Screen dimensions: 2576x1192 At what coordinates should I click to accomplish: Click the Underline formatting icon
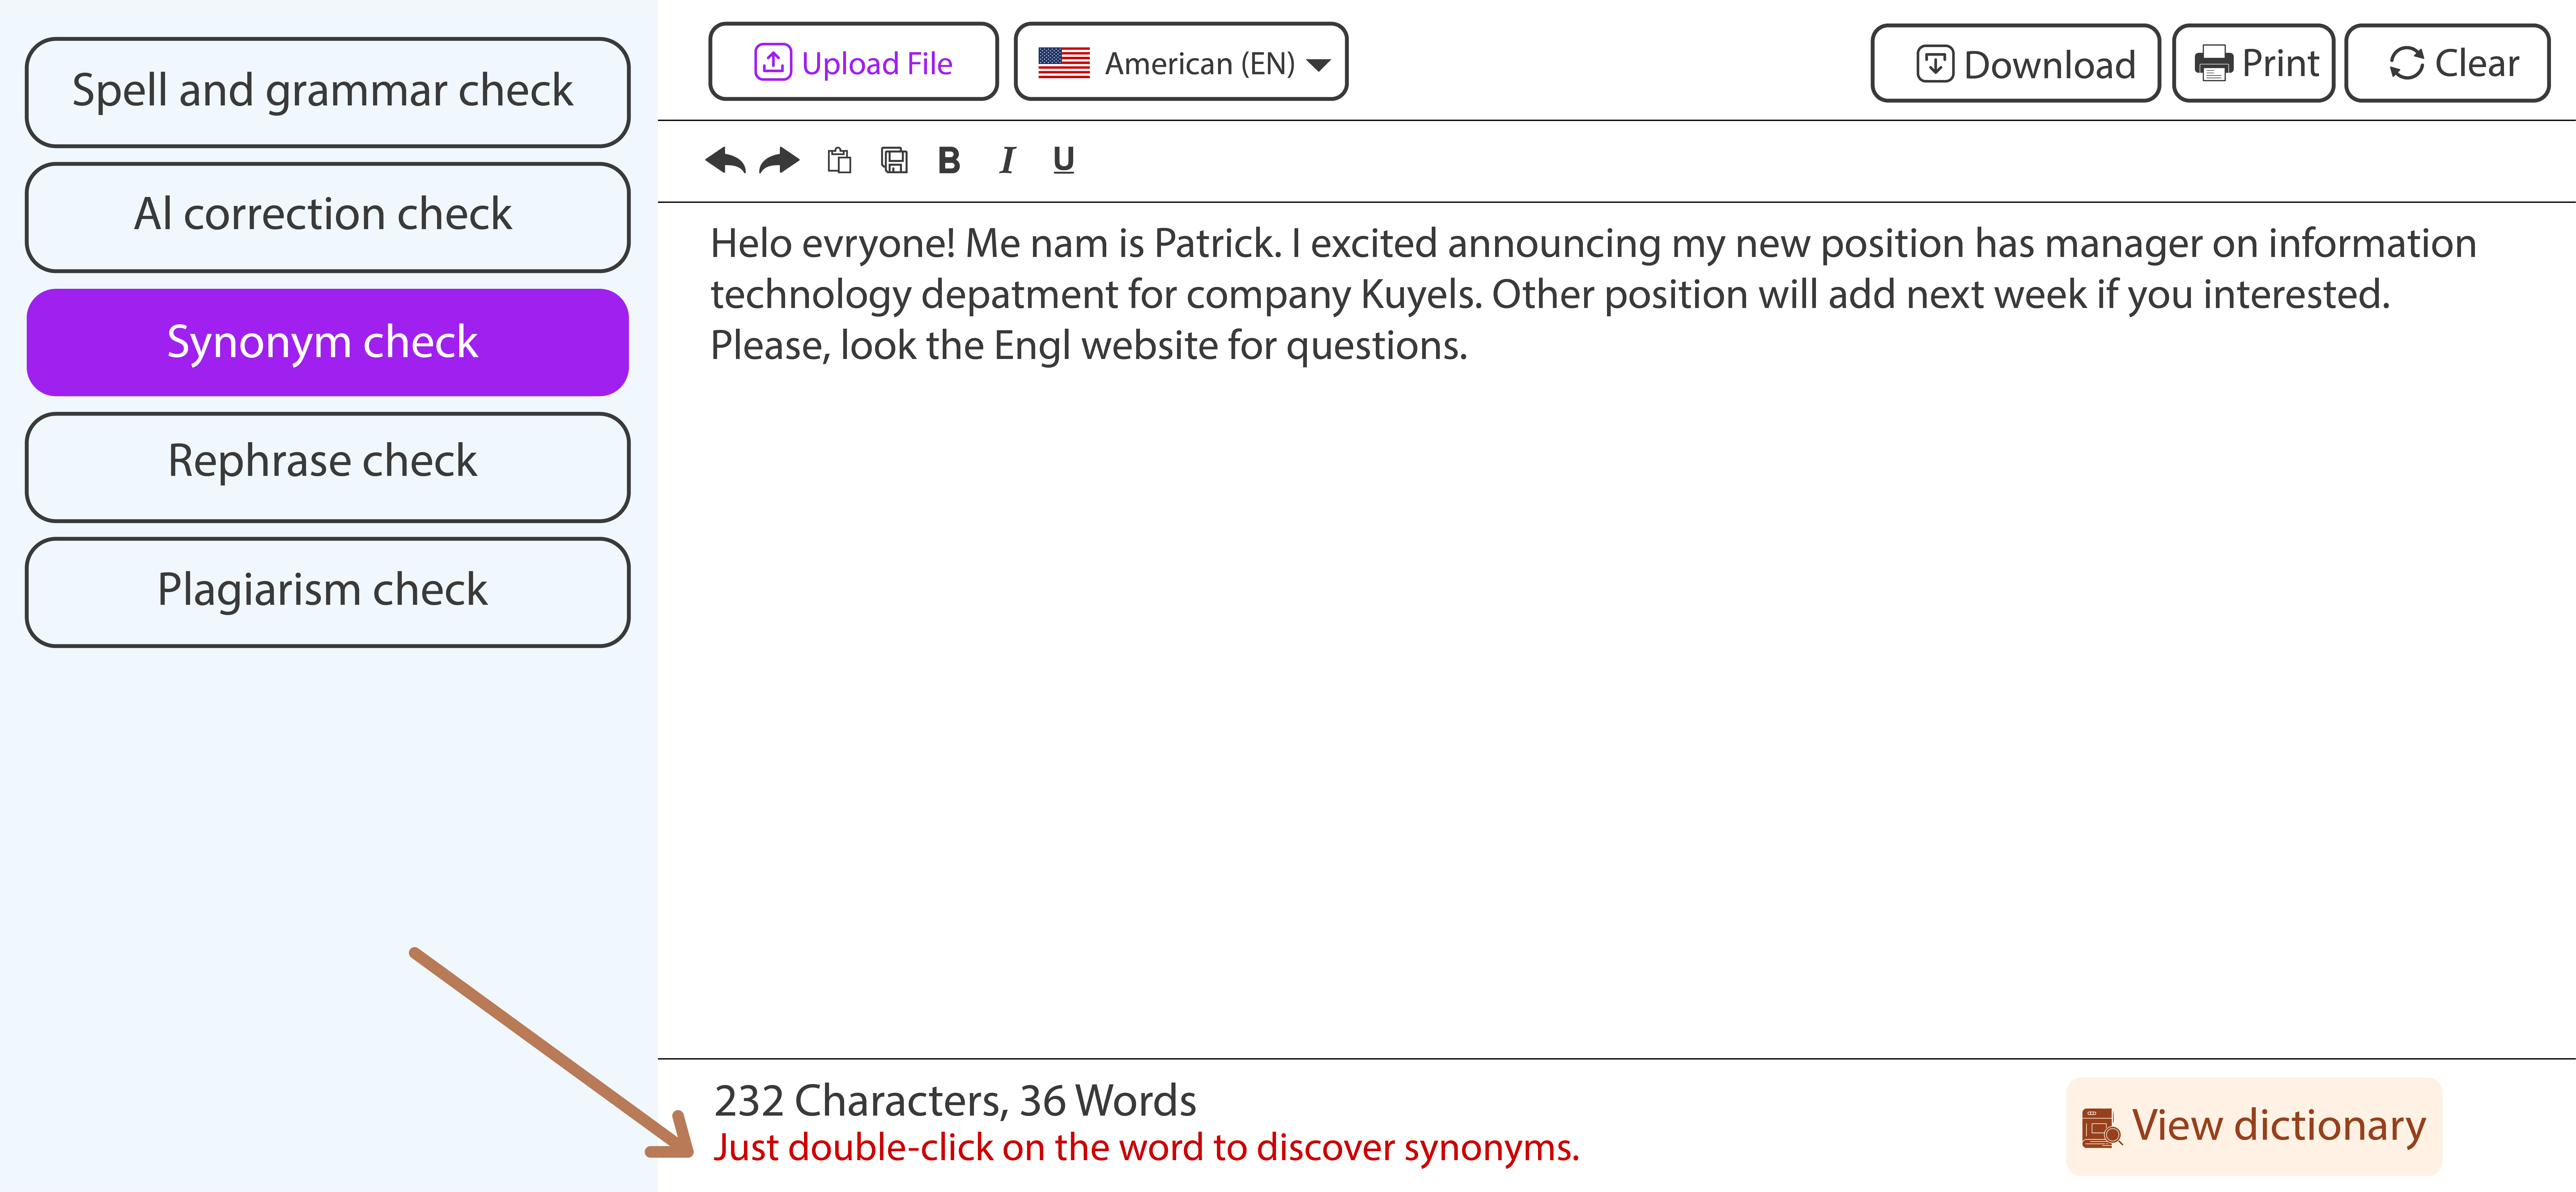point(1065,160)
